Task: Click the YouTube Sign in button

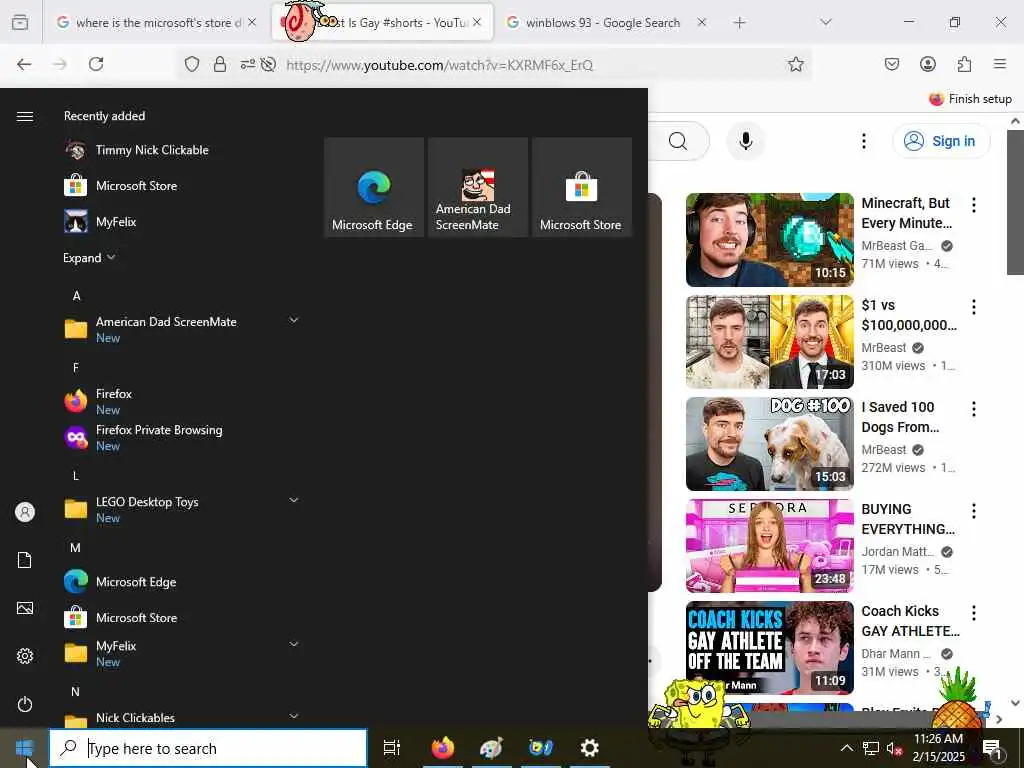Action: coord(941,141)
